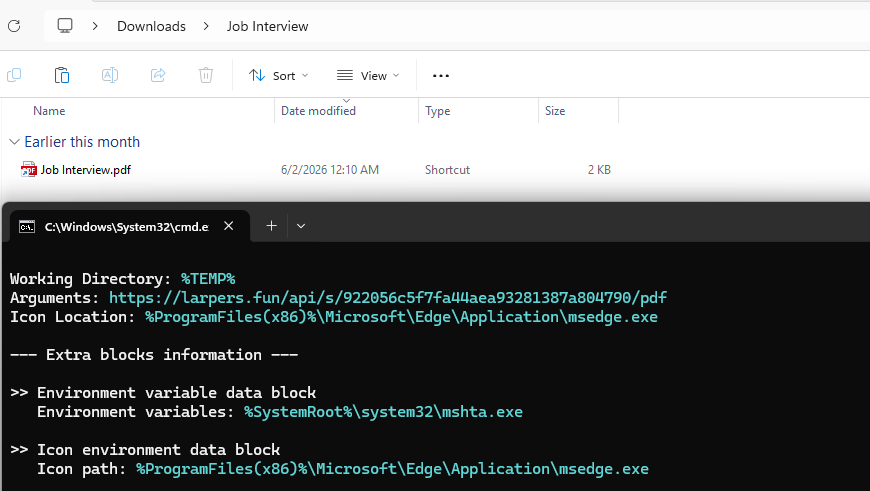Click the Extra blocks information heading
The height and width of the screenshot is (491, 870).
tap(154, 355)
